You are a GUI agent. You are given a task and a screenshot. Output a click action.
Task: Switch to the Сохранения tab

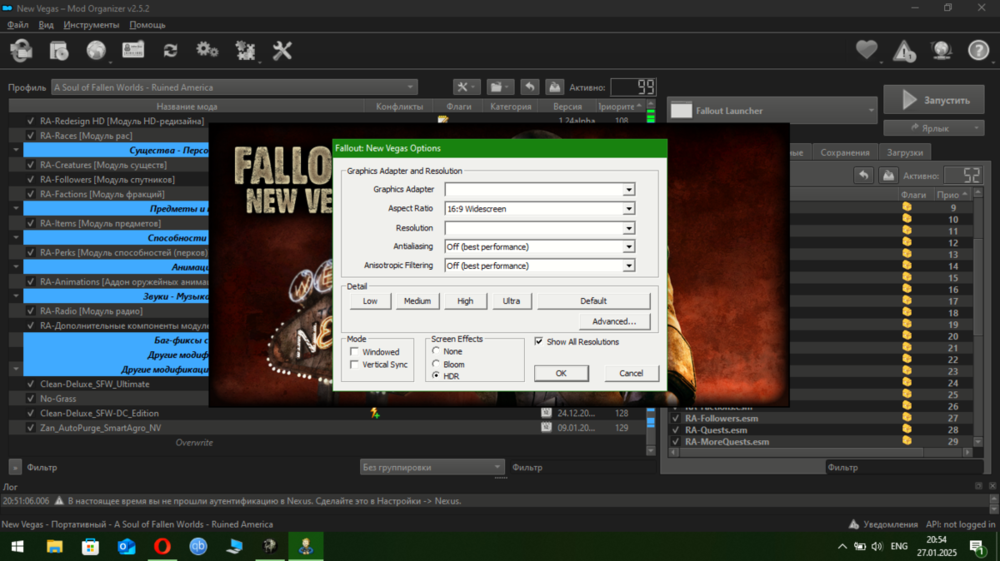pyautogui.click(x=844, y=152)
